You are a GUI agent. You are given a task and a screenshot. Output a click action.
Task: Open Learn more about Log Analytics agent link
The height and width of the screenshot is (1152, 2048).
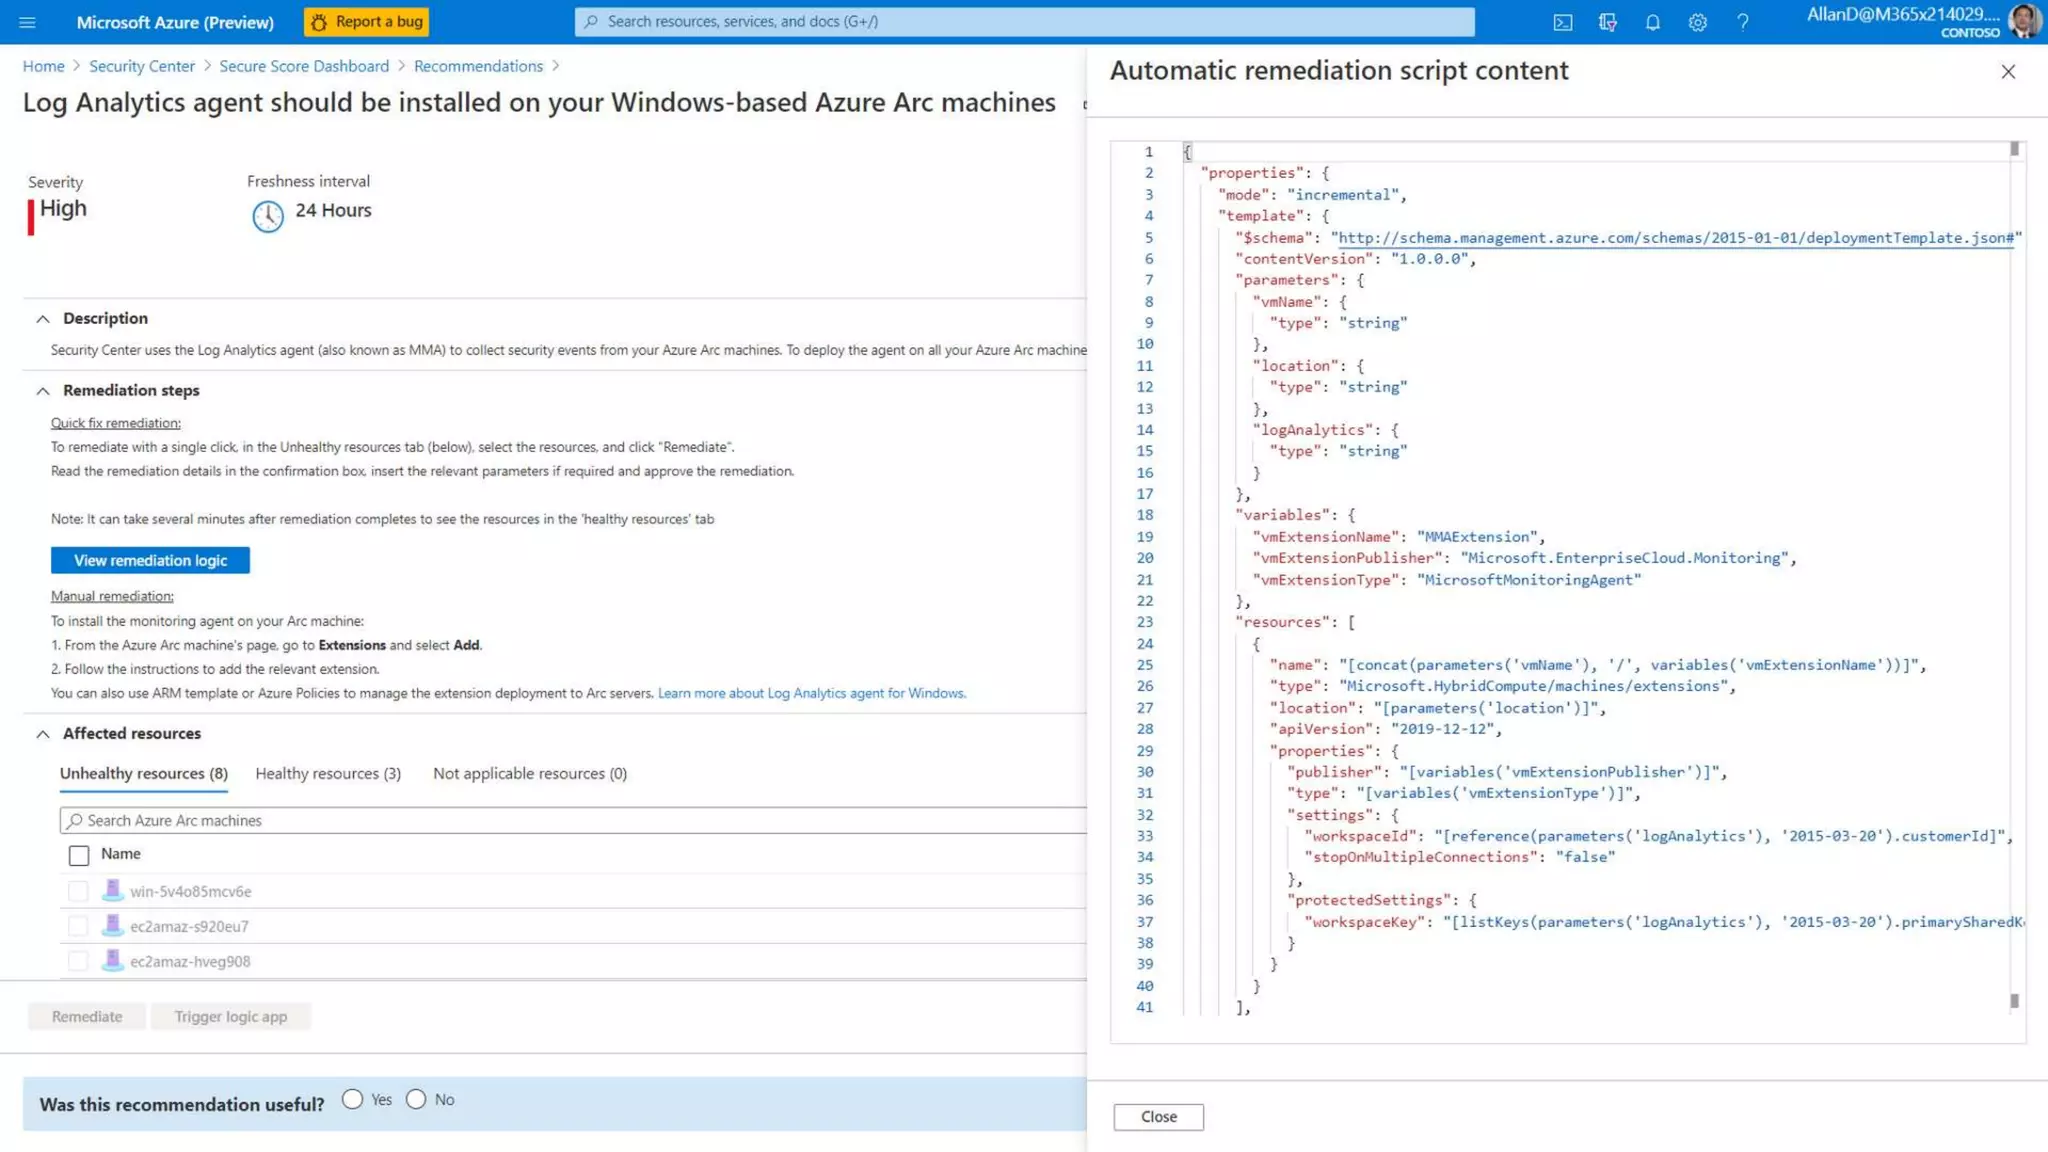811,693
